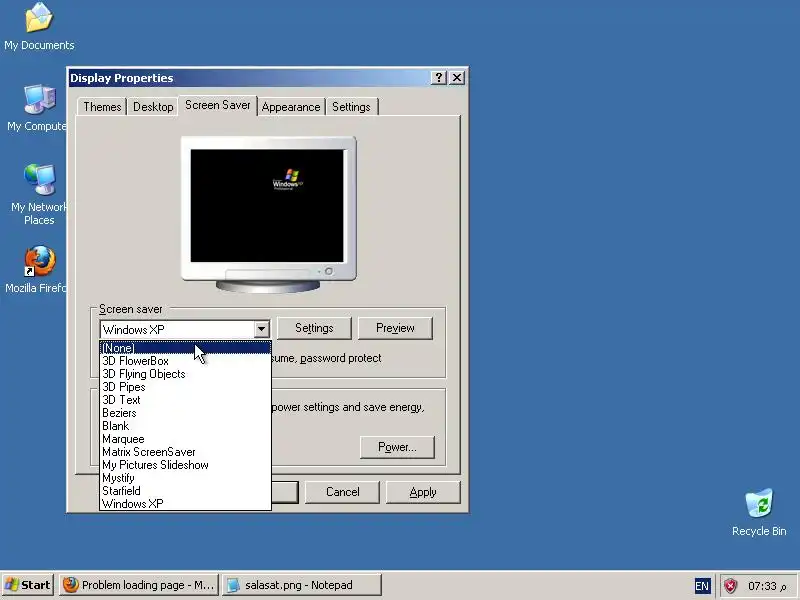Choose 3D FlowerBox screen saver
Screen dimensions: 800x600
(185, 361)
